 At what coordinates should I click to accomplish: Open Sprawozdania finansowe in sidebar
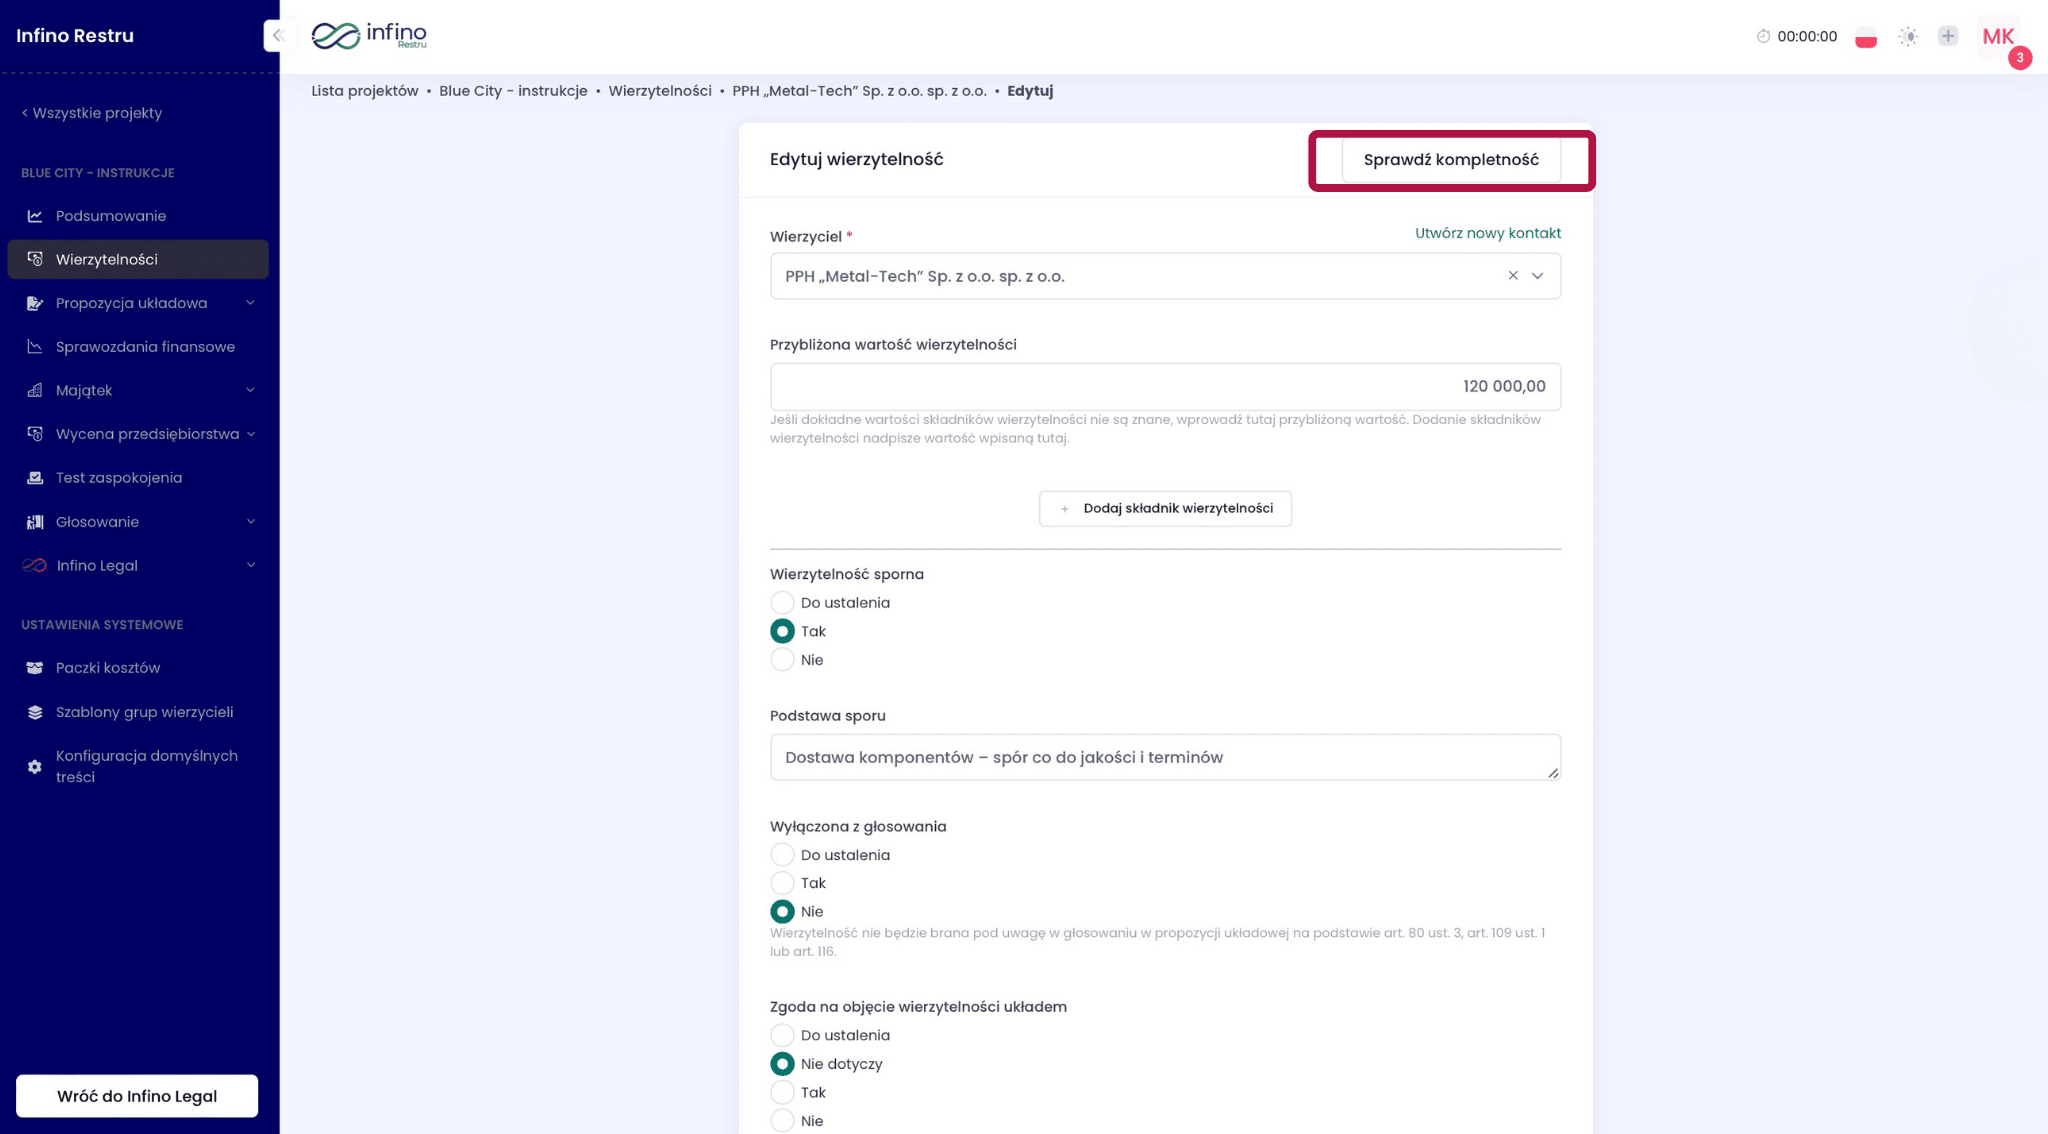[x=145, y=347]
